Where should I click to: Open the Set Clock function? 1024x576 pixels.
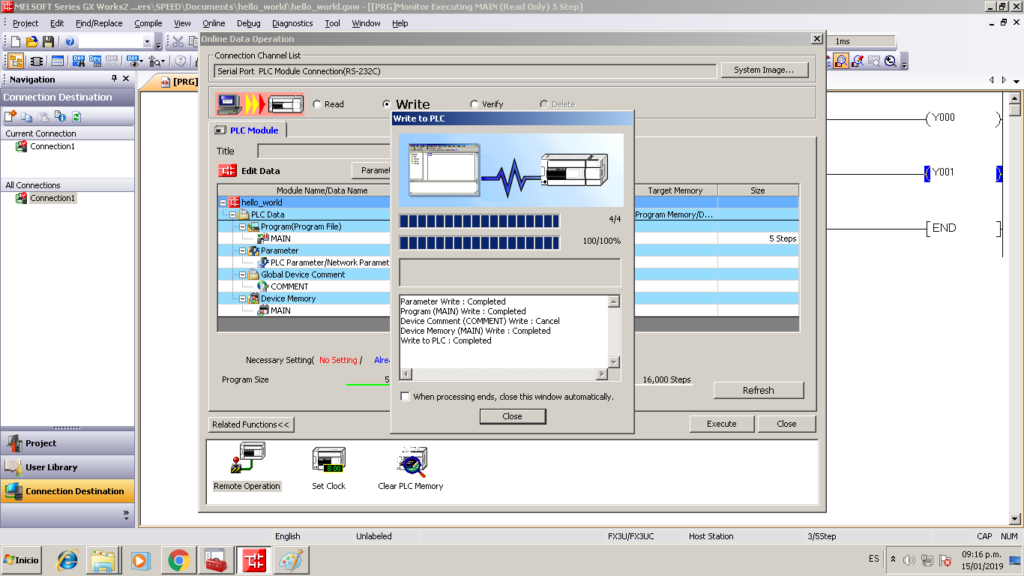point(328,468)
